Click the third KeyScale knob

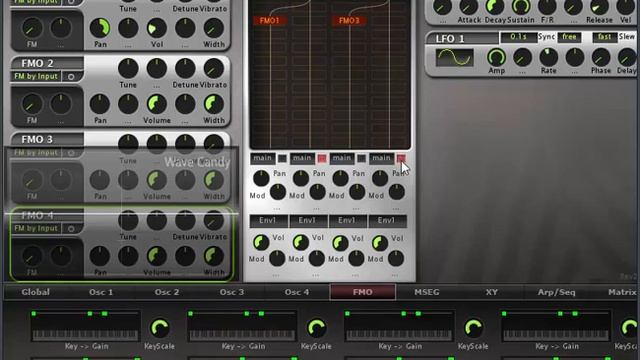point(473,328)
